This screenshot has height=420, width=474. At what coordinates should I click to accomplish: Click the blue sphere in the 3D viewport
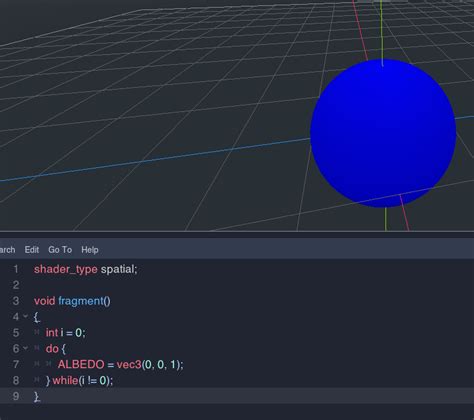coord(383,133)
